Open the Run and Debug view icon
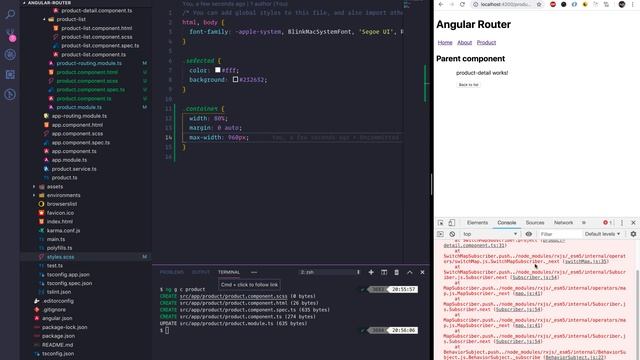The width and height of the screenshot is (640, 360). tap(10, 54)
